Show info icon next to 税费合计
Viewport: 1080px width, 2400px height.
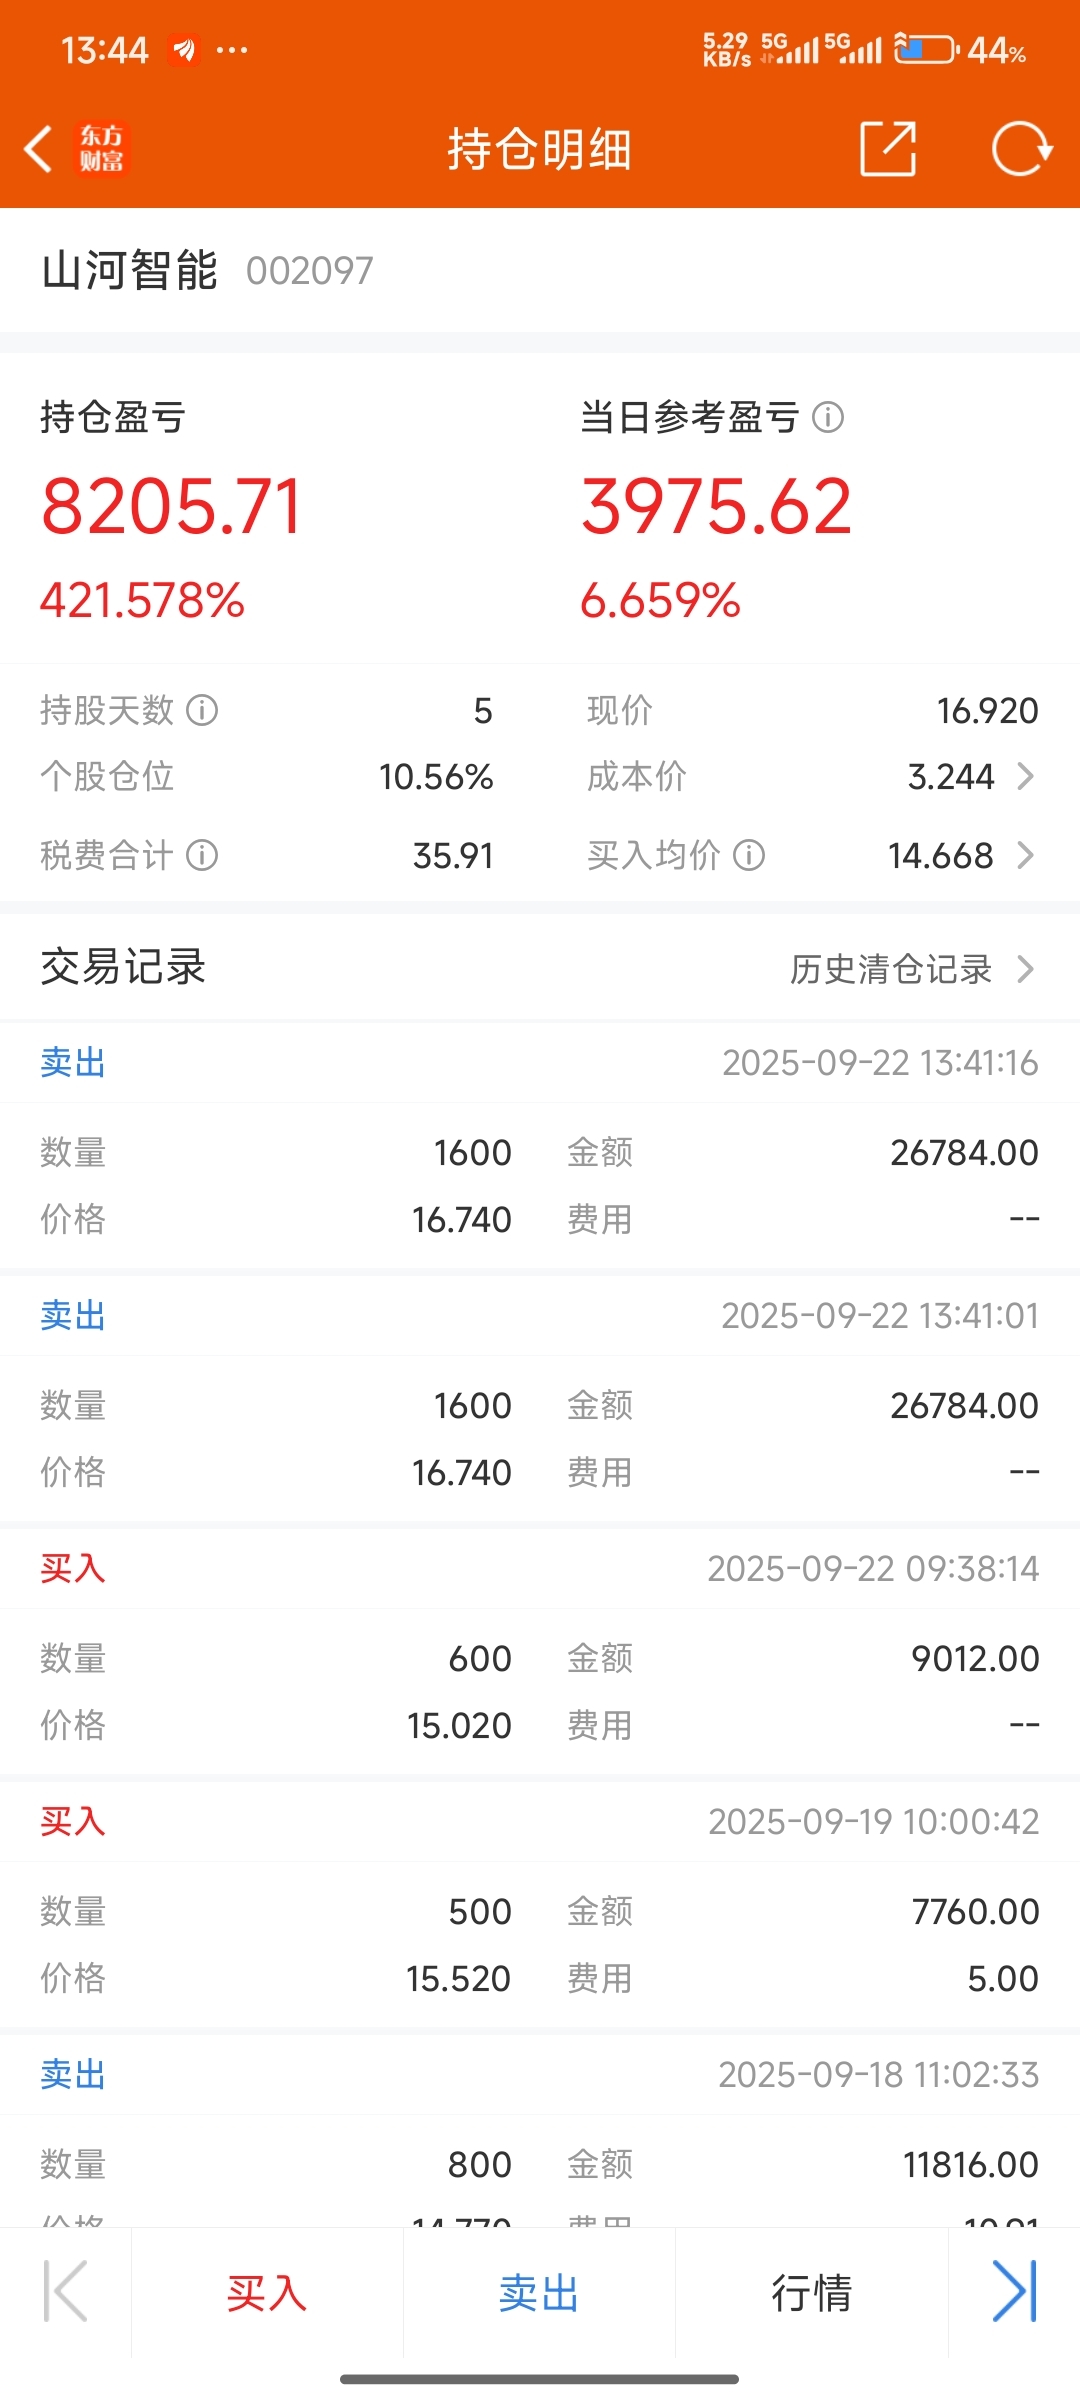202,855
